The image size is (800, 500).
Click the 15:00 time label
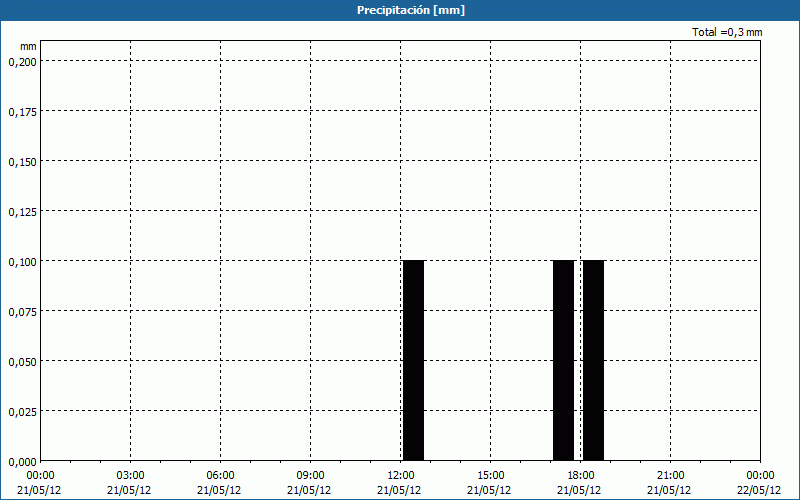coord(490,475)
